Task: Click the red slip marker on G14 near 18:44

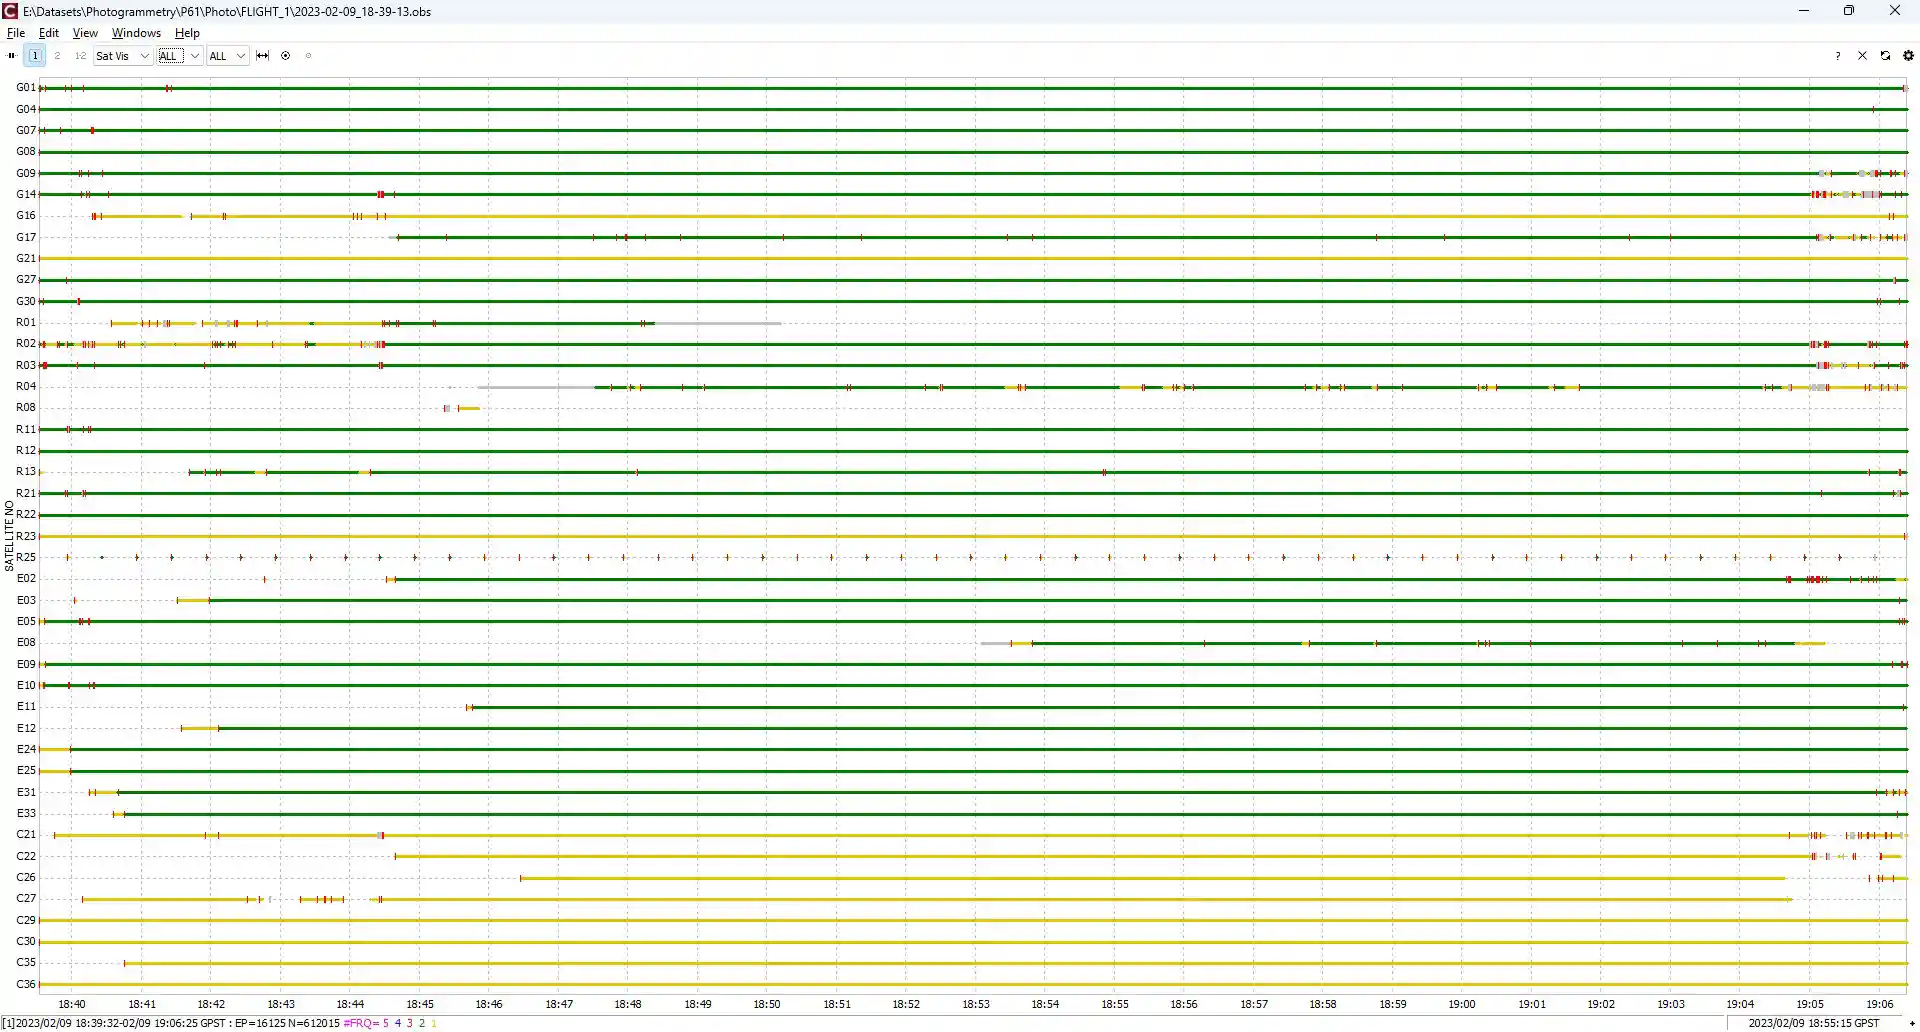Action: click(x=380, y=195)
